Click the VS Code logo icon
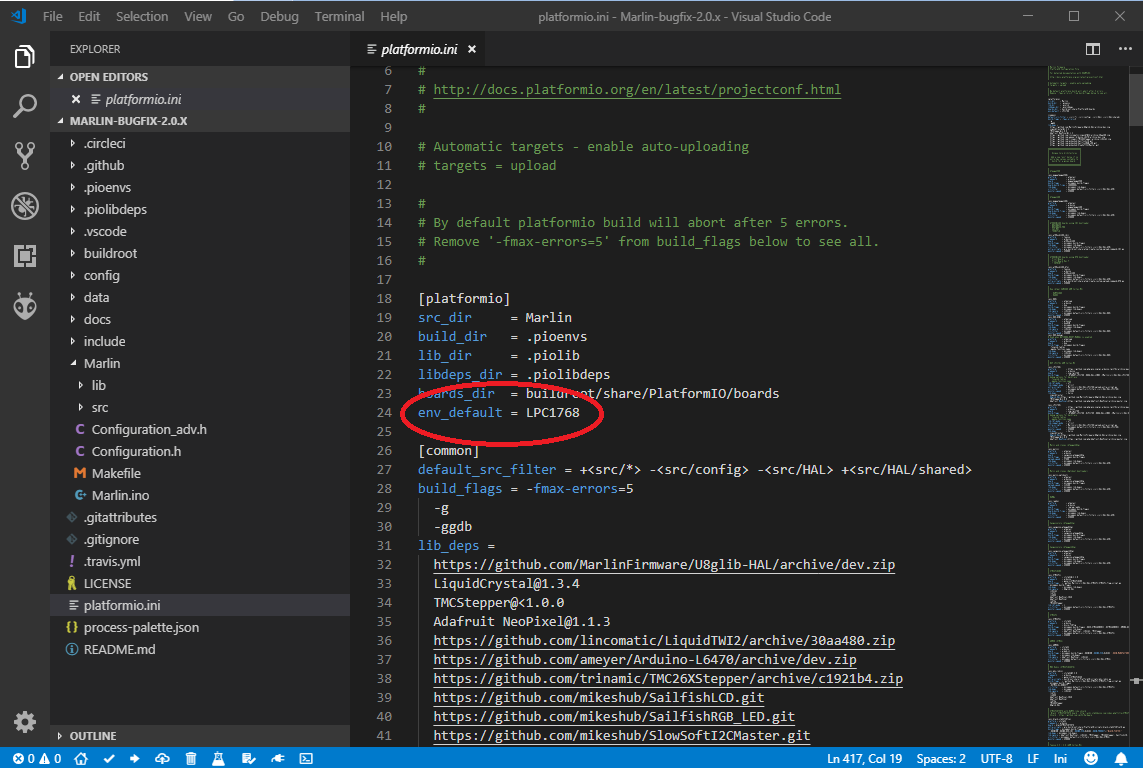Screen dimensions: 1143x768 pyautogui.click(x=19, y=16)
